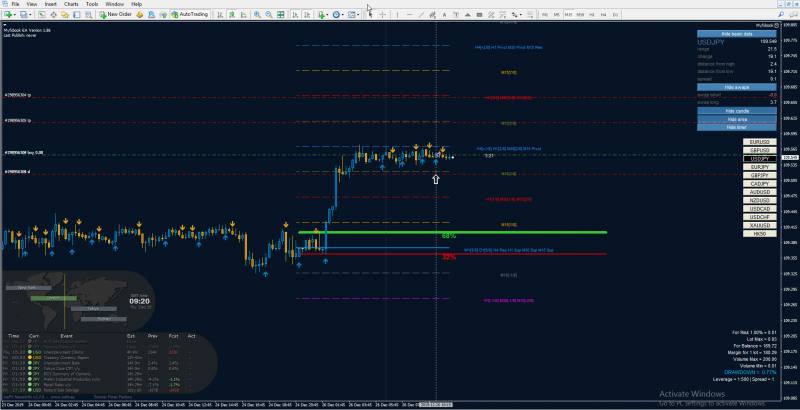Expand the Indicators dropdown arrow
This screenshot has height=410, width=800.
tap(327, 15)
